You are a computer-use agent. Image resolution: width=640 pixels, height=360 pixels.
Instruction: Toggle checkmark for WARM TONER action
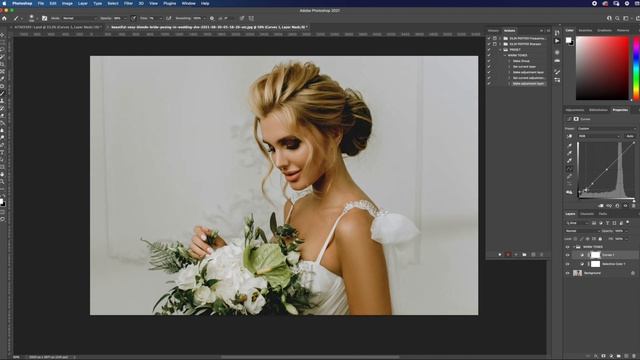[489, 55]
